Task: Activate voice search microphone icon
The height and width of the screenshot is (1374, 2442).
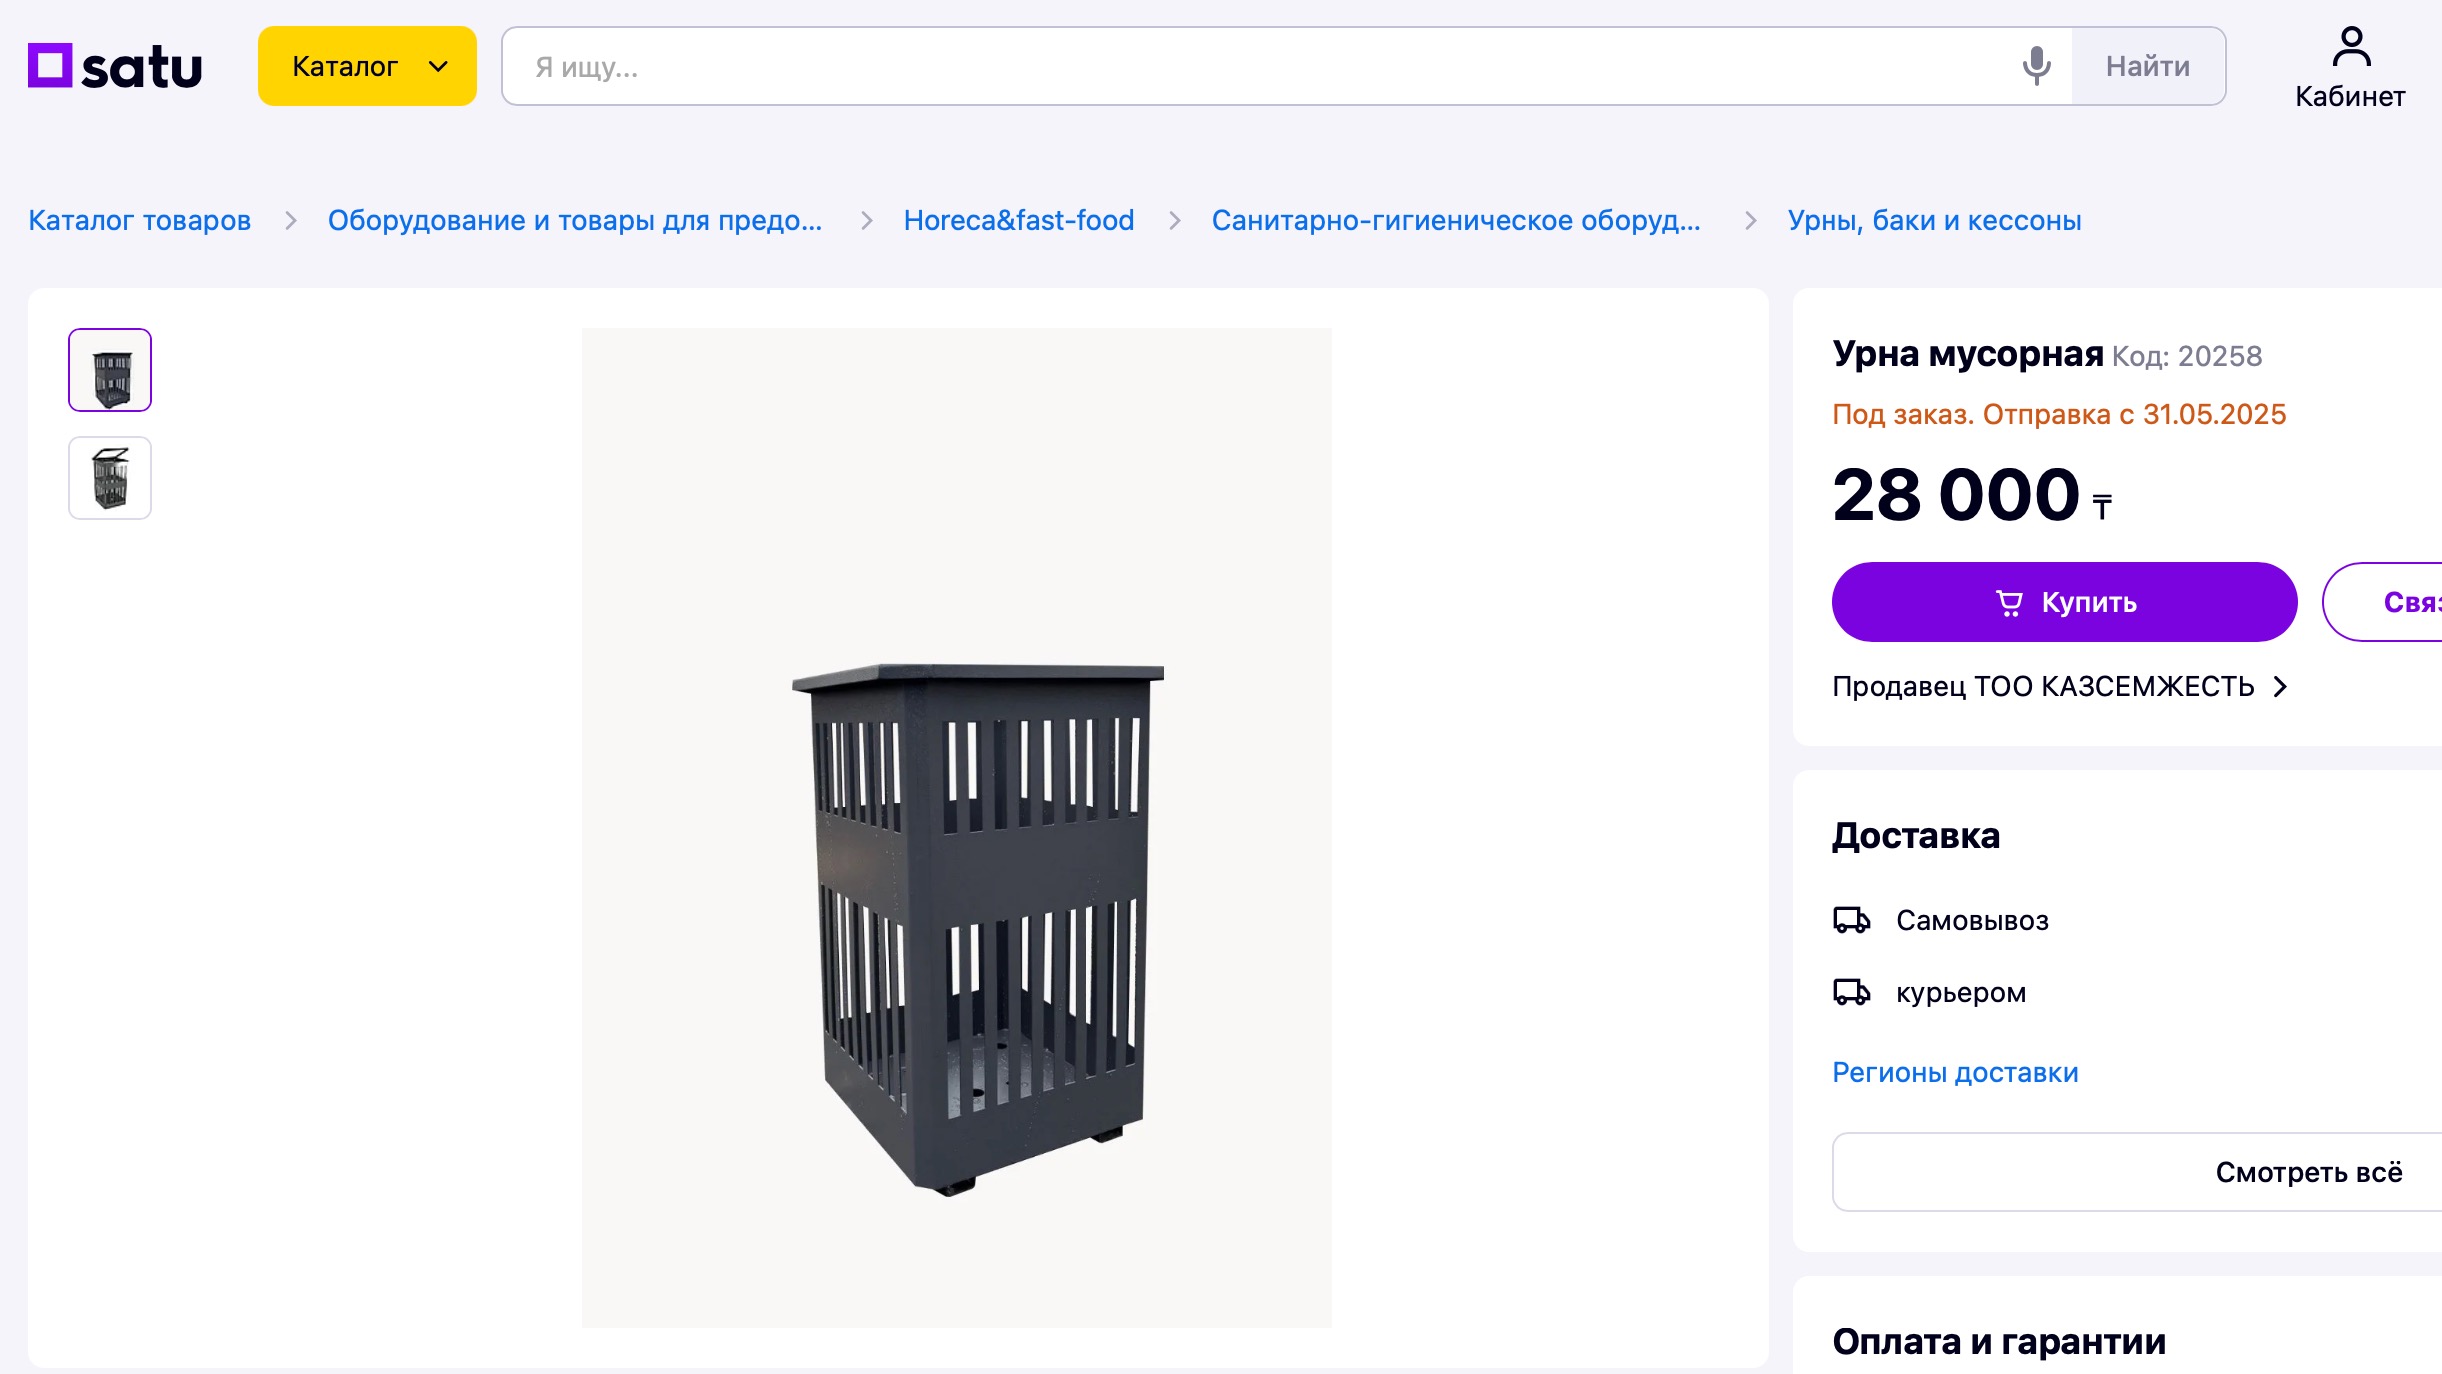Action: pos(2036,66)
